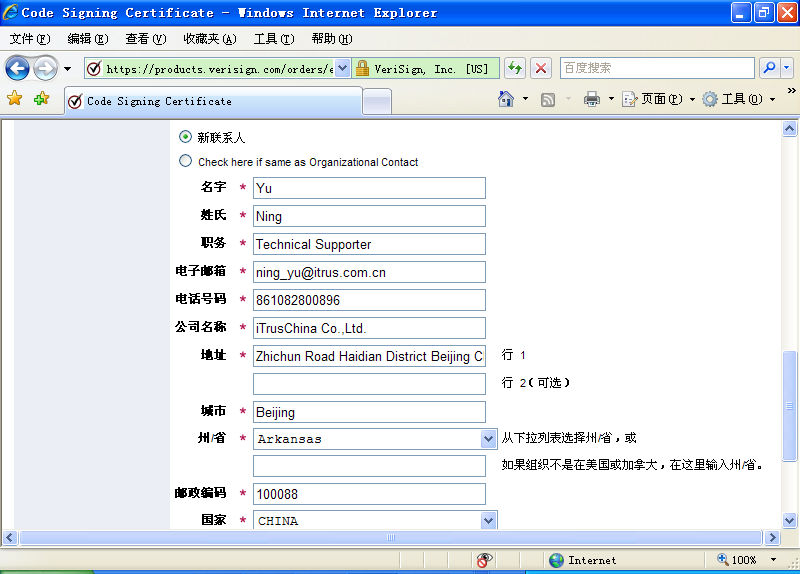Click the security lock icon by VeriSign

[x=362, y=68]
